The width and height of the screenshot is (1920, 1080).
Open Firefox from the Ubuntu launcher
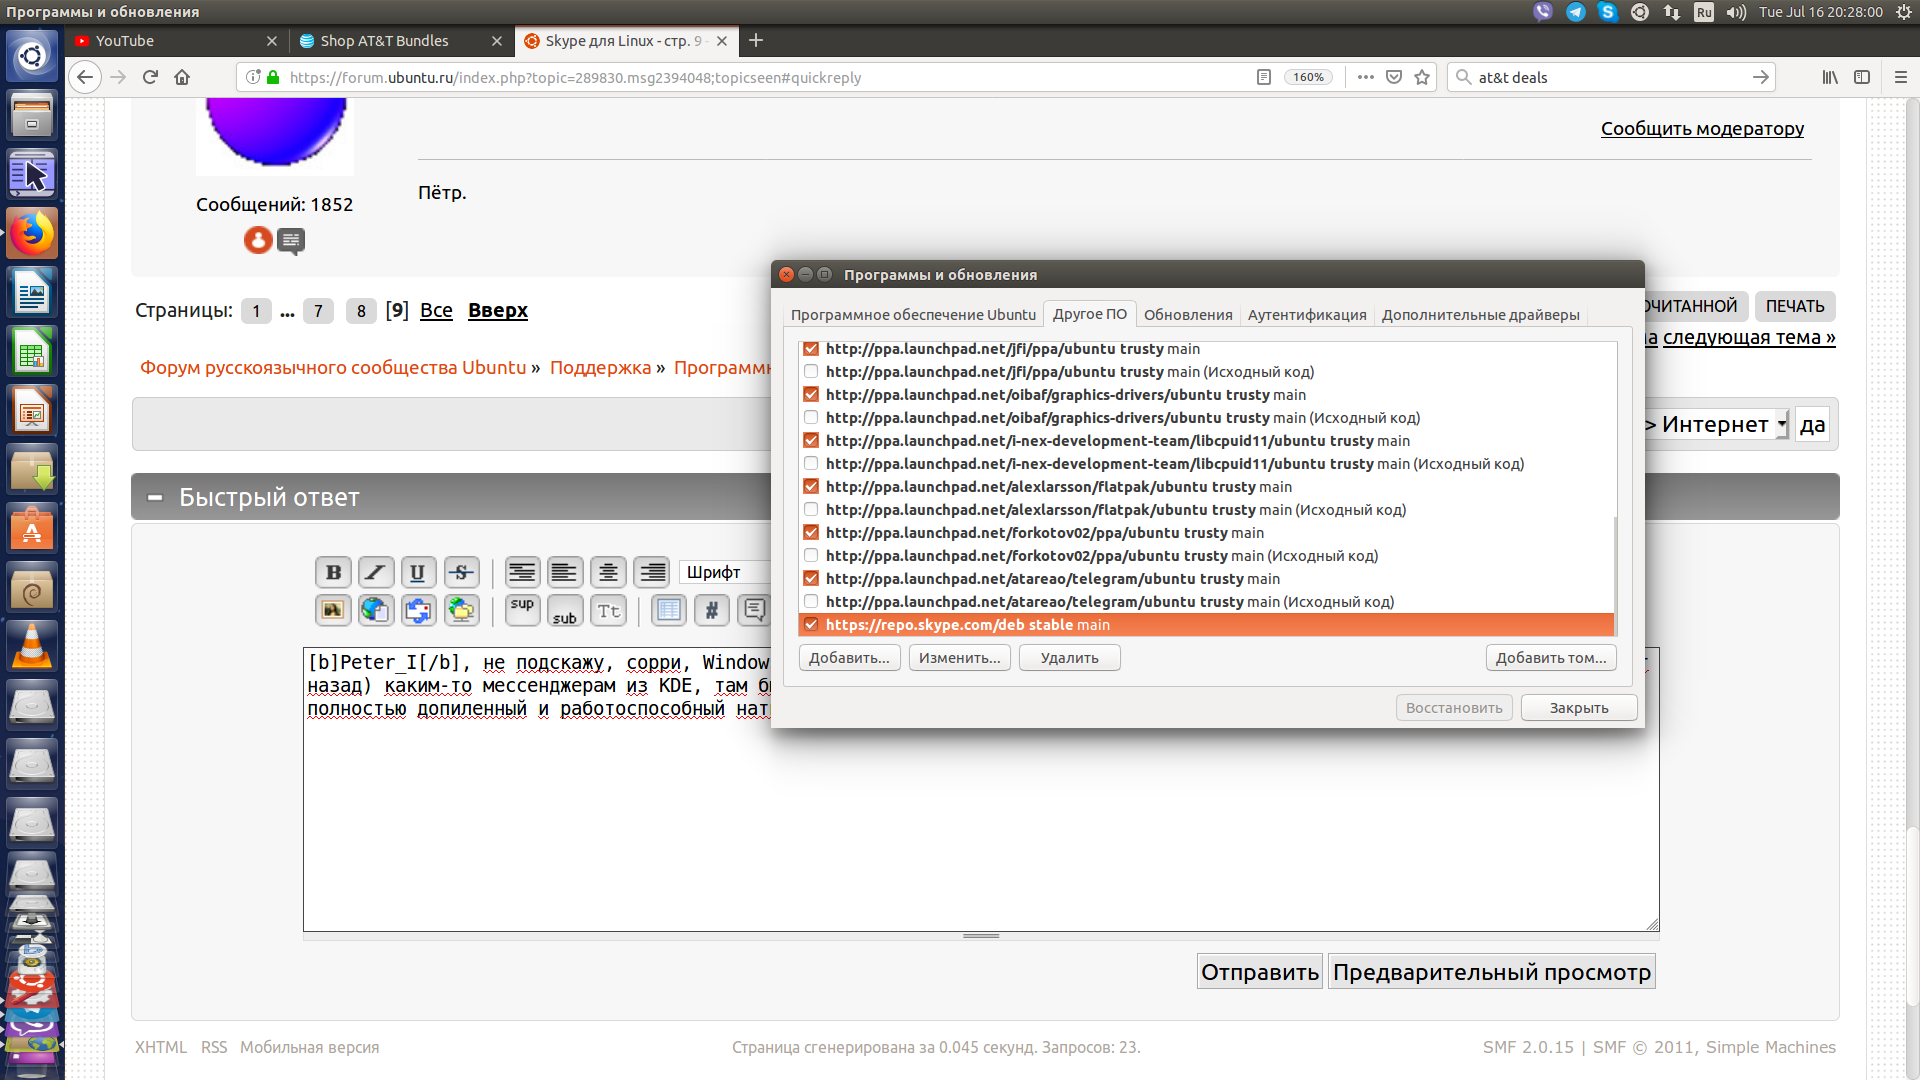[32, 234]
